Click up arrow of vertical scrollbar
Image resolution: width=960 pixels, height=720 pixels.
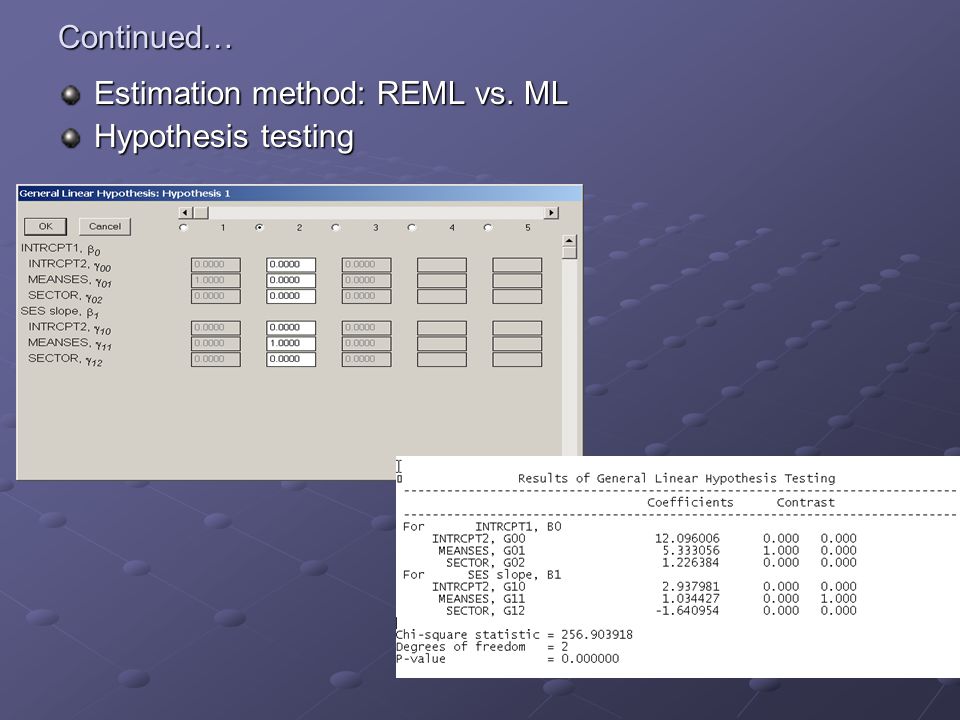[569, 241]
